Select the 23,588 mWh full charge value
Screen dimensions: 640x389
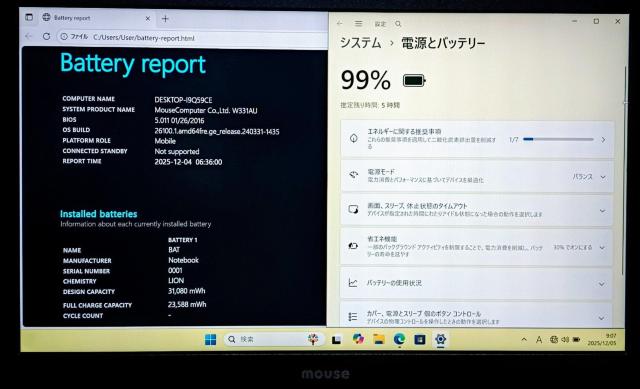click(187, 305)
